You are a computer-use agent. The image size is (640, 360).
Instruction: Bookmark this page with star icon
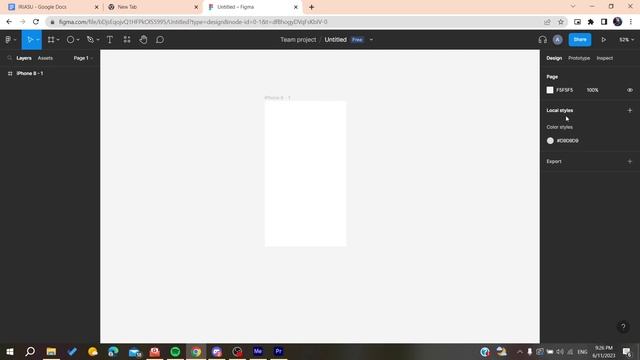[x=560, y=22]
